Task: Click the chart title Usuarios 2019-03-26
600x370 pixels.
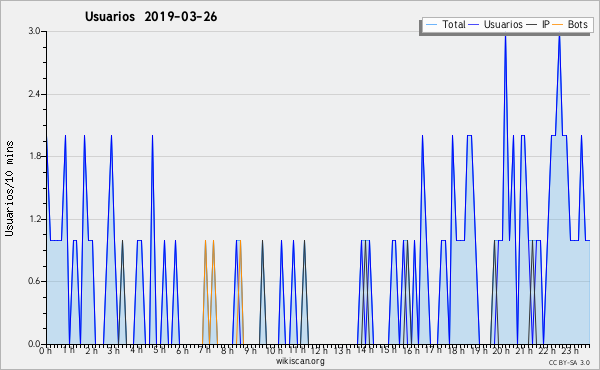Action: [x=151, y=17]
